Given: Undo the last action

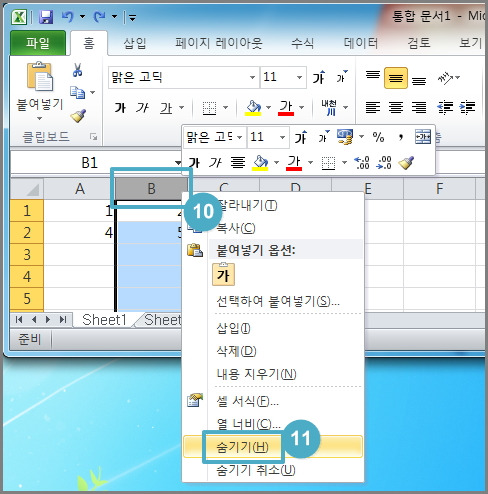Looking at the screenshot, I should [68, 16].
